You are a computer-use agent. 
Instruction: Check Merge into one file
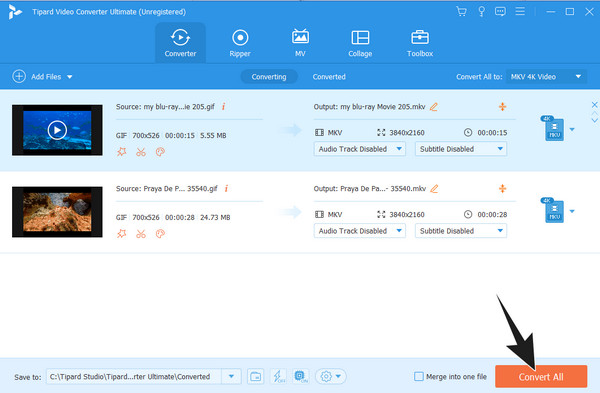(x=419, y=377)
